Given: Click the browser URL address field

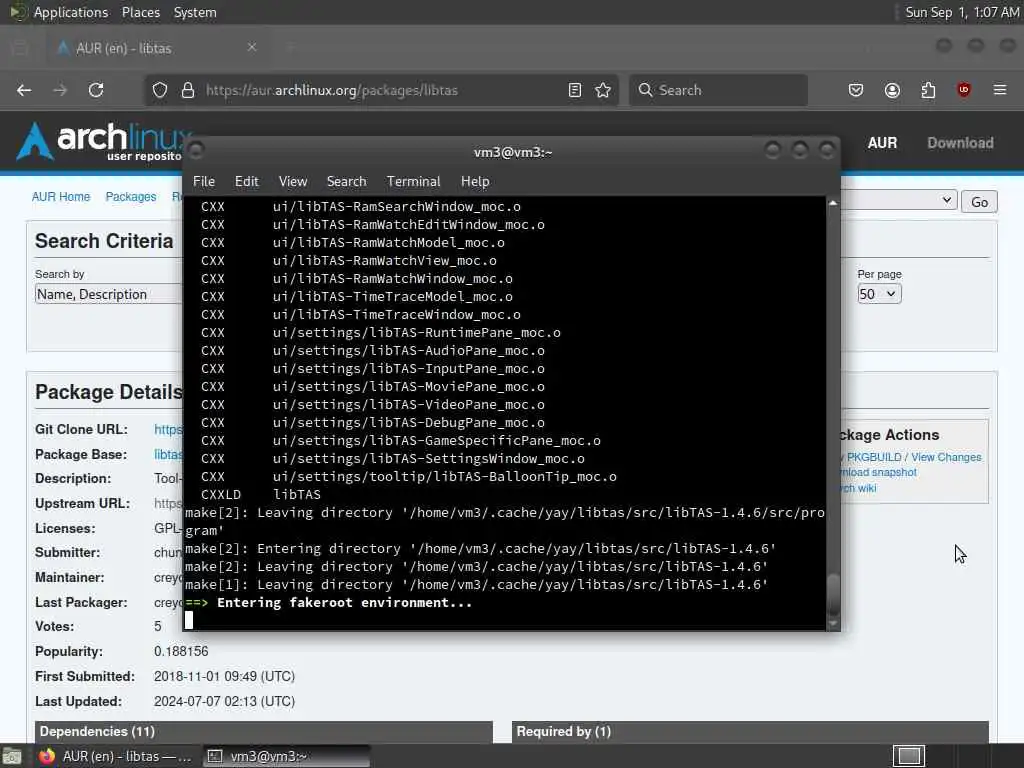Looking at the screenshot, I should 382,90.
